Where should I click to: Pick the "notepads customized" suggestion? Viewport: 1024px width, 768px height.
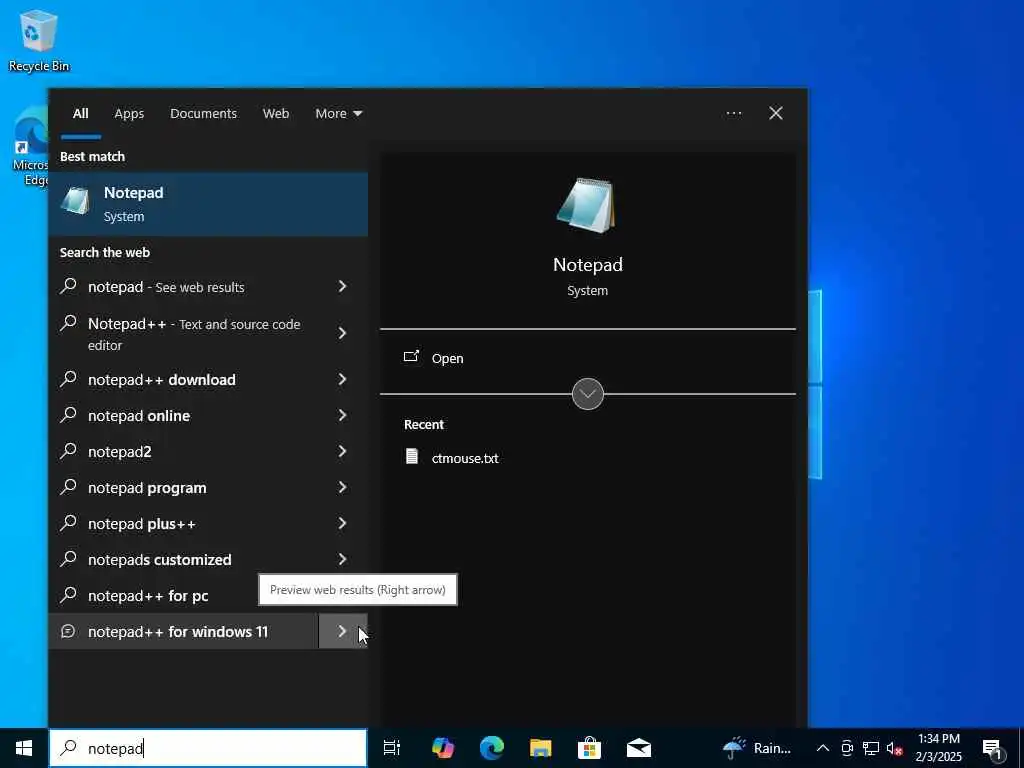(184, 559)
